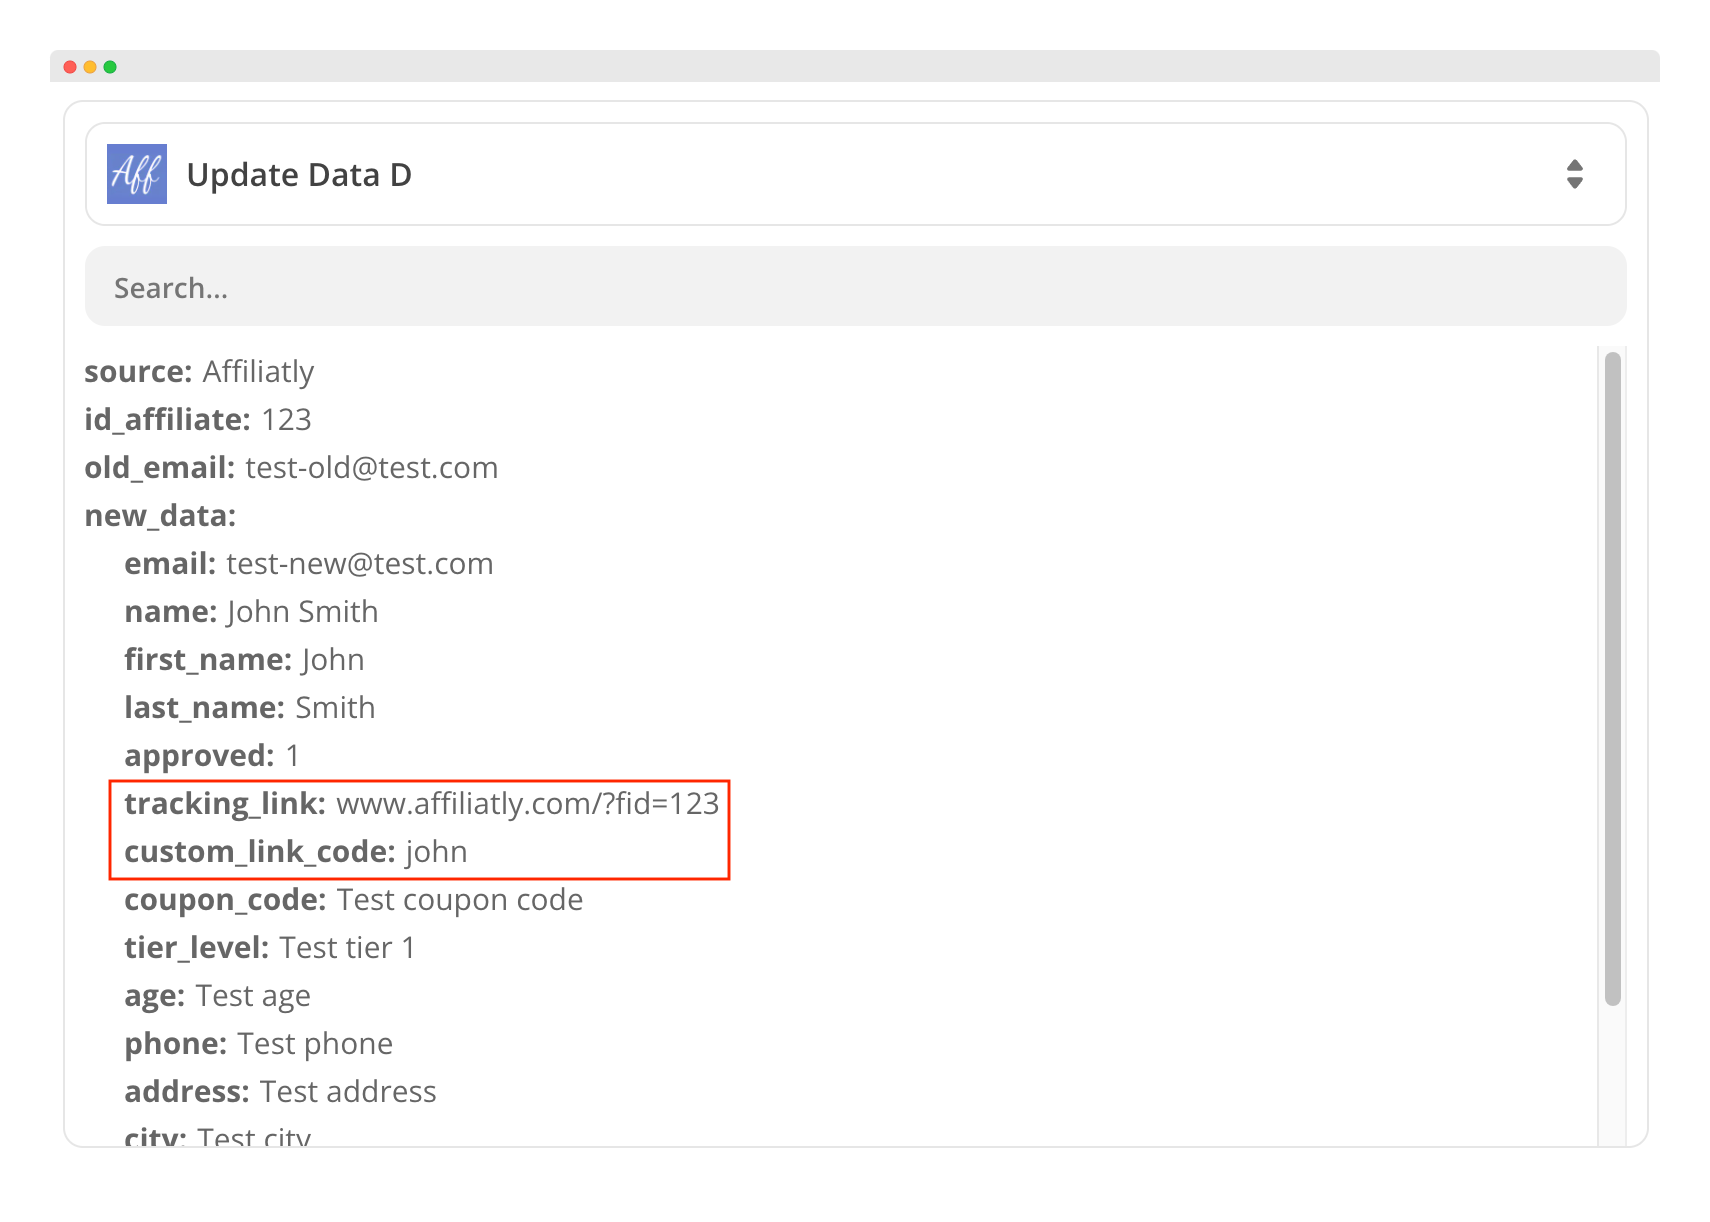
Task: Select the address: Test address row
Action: pyautogui.click(x=280, y=1092)
